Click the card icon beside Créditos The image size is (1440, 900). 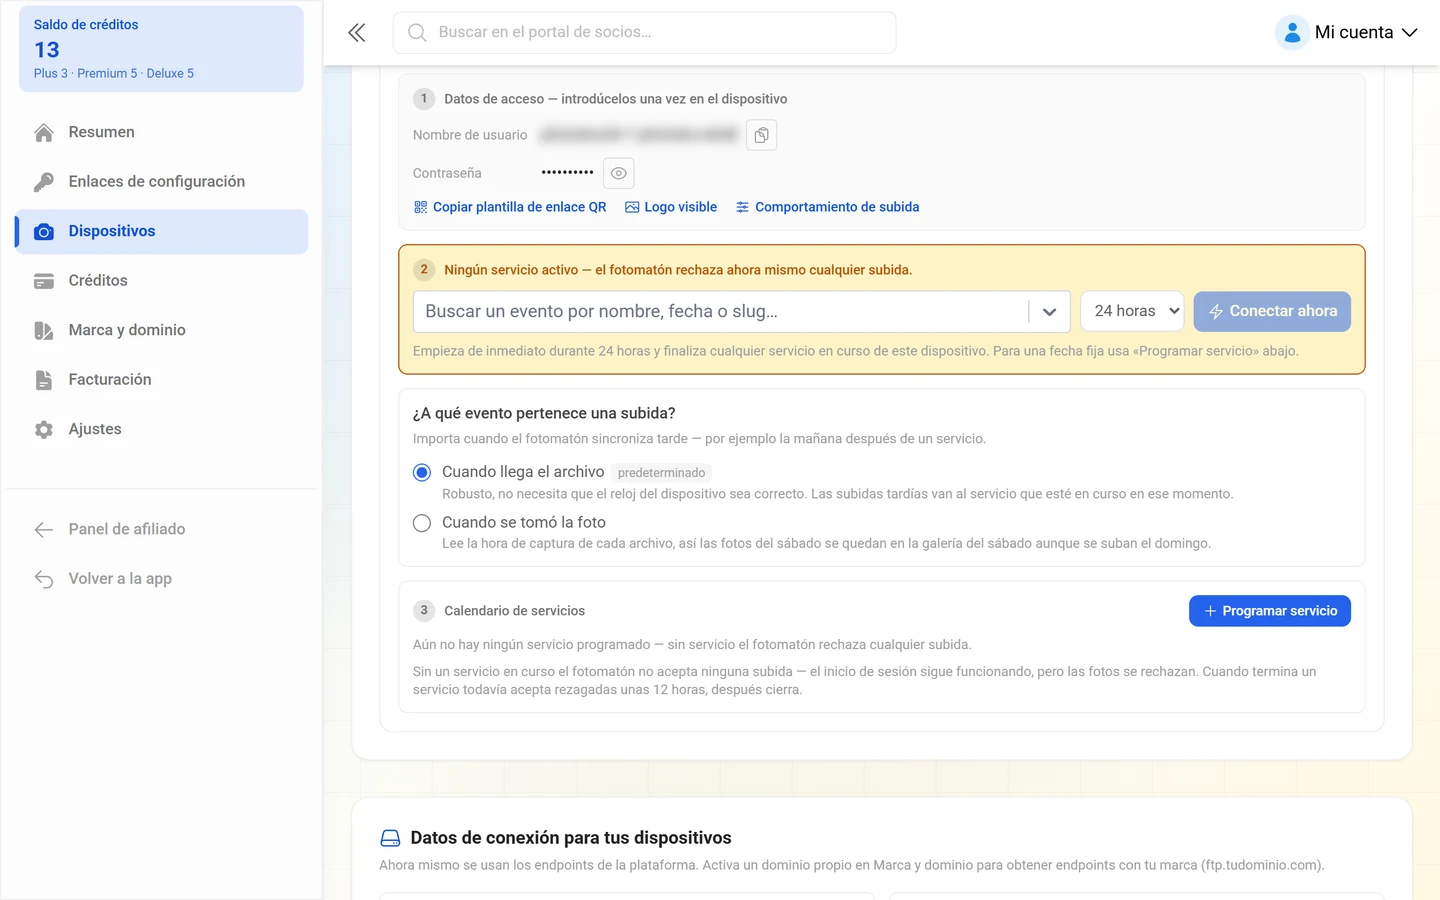coord(44,281)
